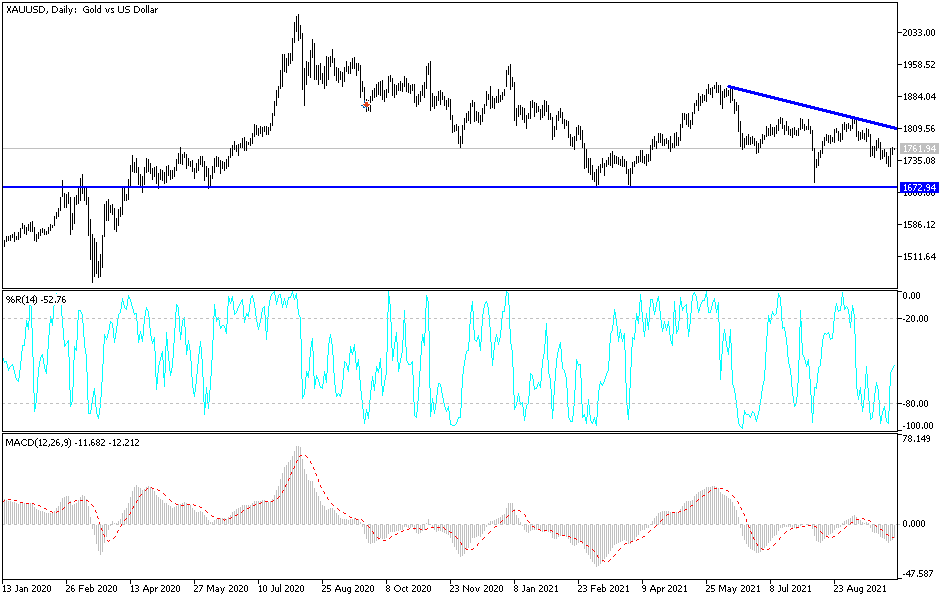Click the 2033.00 price axis label
The width and height of the screenshot is (950, 600).
(919, 33)
